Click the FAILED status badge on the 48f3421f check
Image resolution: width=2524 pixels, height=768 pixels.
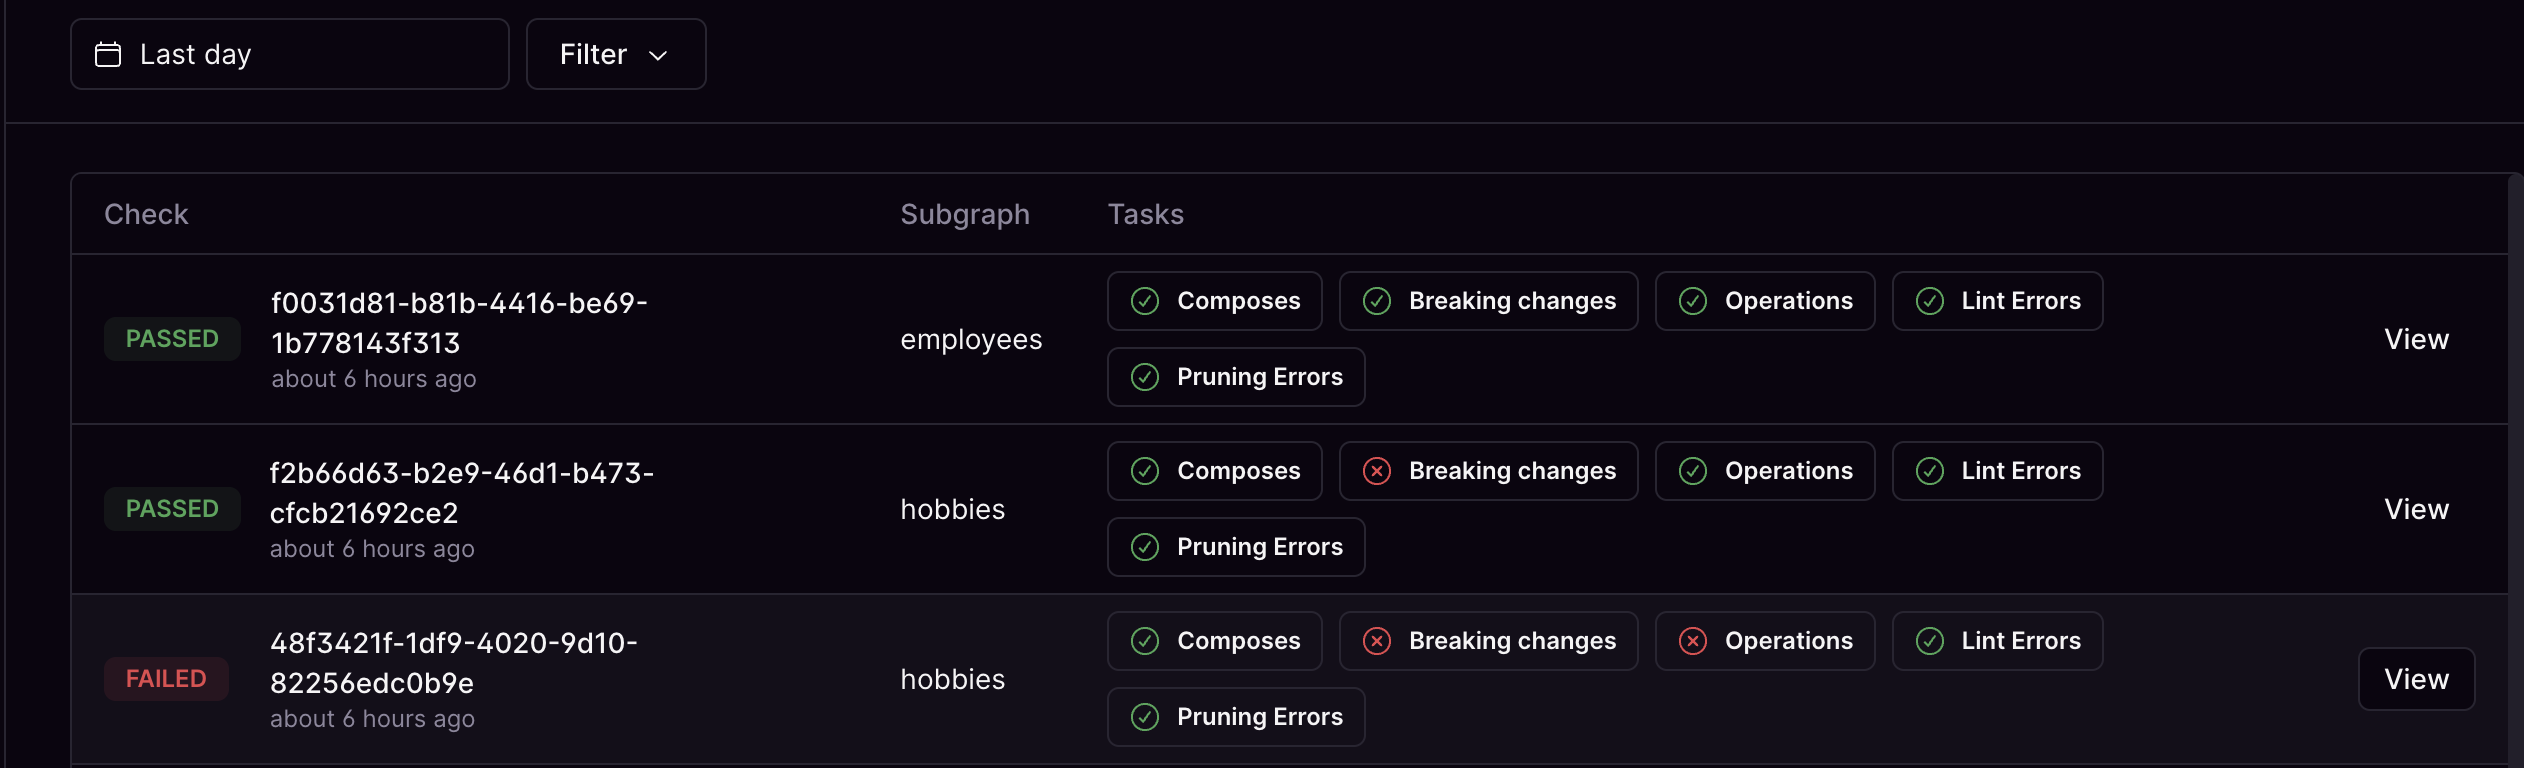166,678
